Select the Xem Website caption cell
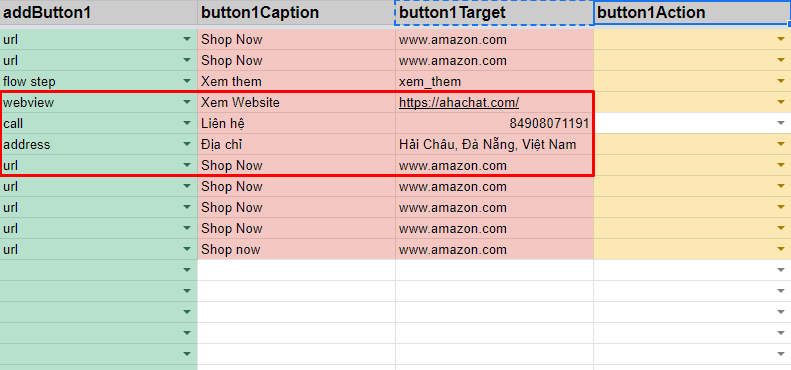The height and width of the screenshot is (370, 791). pos(297,102)
